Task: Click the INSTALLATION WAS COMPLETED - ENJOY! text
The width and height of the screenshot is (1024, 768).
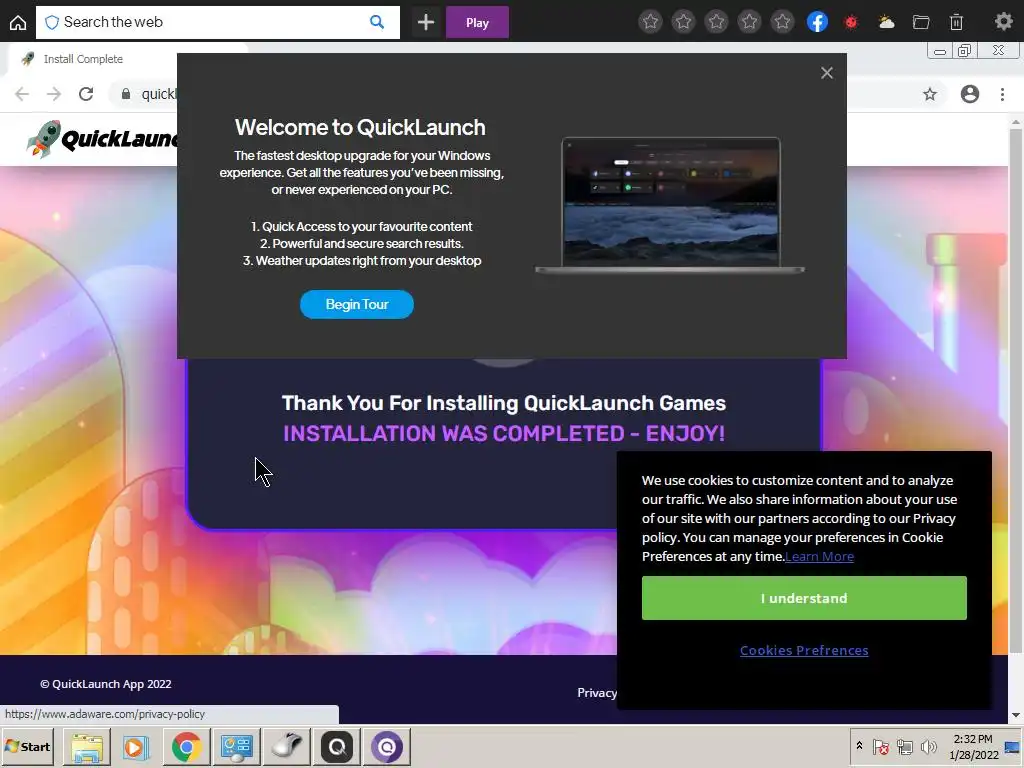Action: (x=504, y=434)
